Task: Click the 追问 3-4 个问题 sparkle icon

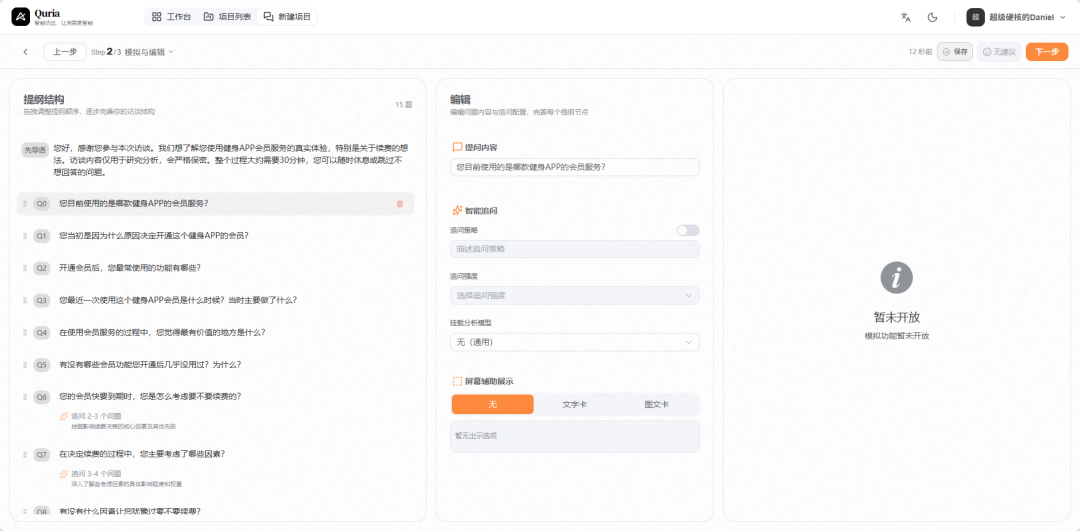Action: tap(64, 474)
